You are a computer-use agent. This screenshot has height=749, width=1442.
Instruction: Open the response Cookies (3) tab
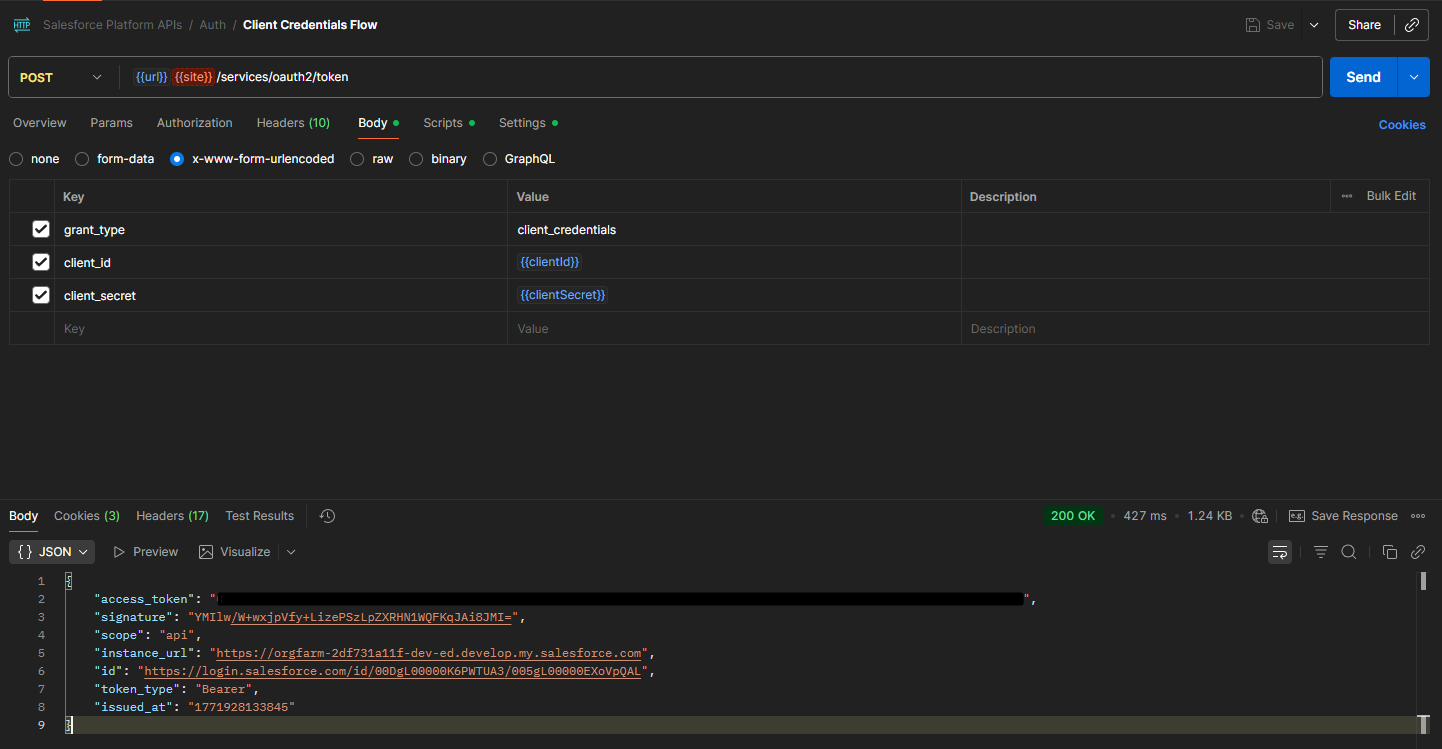[x=87, y=516]
